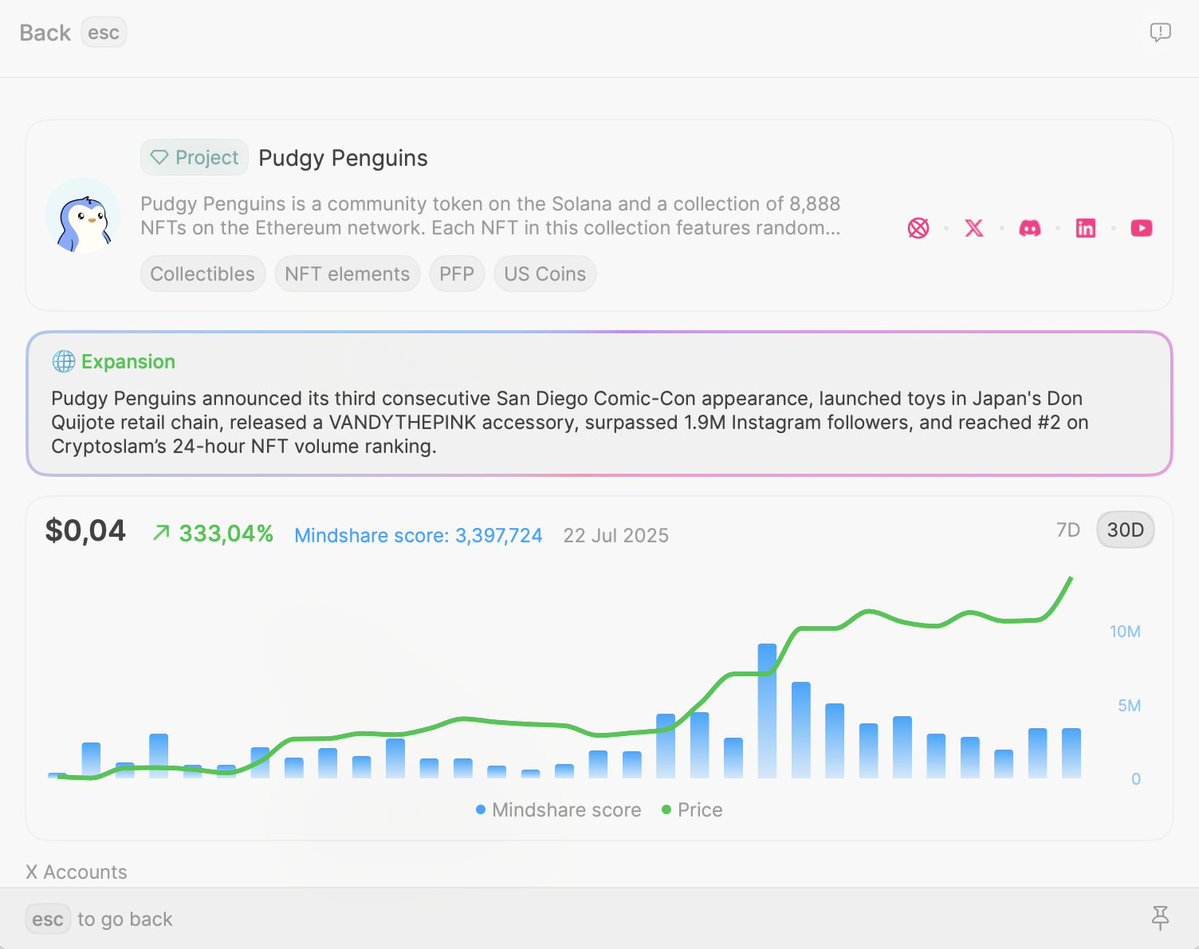Expand the truncated project description text
The height and width of the screenshot is (949, 1199).
490,216
